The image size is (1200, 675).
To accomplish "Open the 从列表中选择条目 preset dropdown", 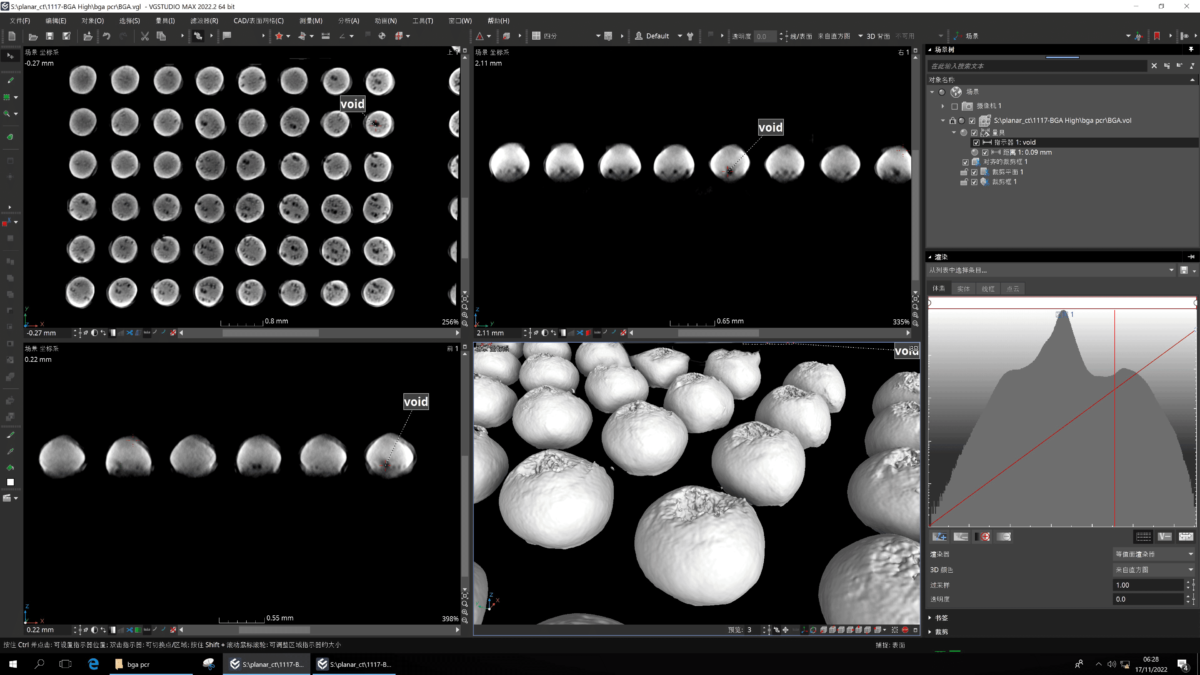I will (x=1050, y=270).
